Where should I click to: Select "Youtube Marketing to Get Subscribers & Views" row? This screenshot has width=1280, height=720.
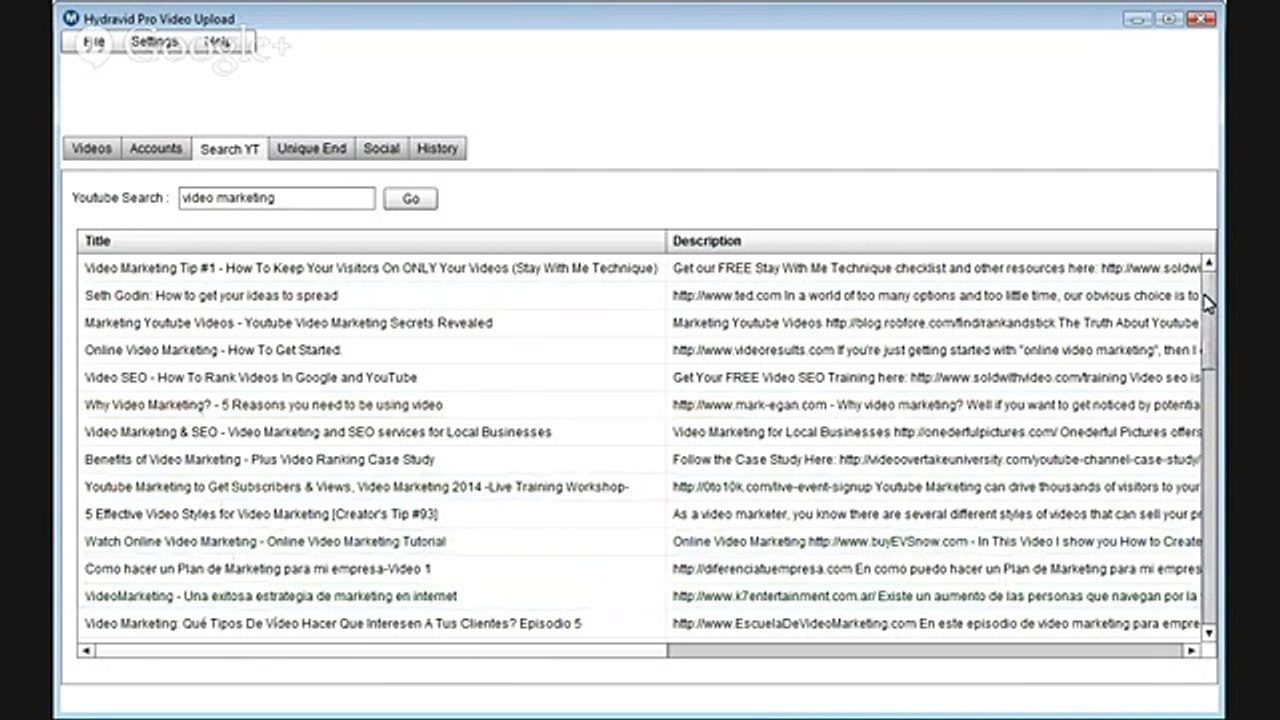point(371,487)
